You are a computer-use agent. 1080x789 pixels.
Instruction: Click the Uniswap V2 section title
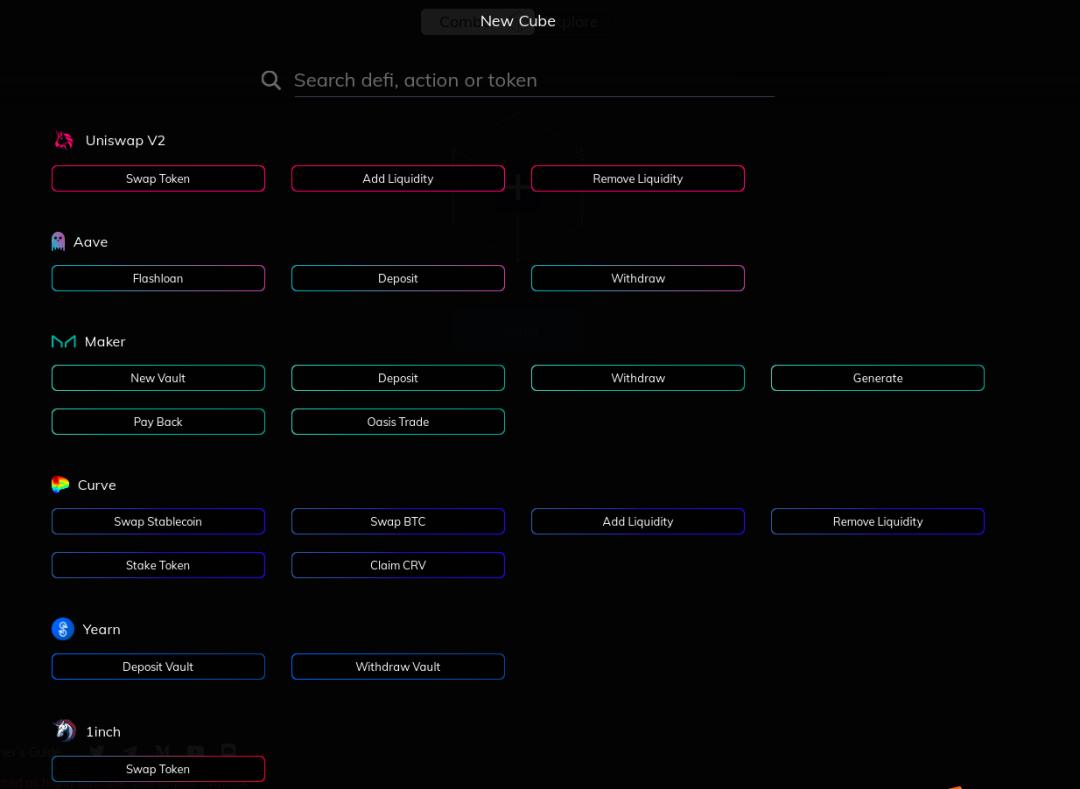point(125,140)
